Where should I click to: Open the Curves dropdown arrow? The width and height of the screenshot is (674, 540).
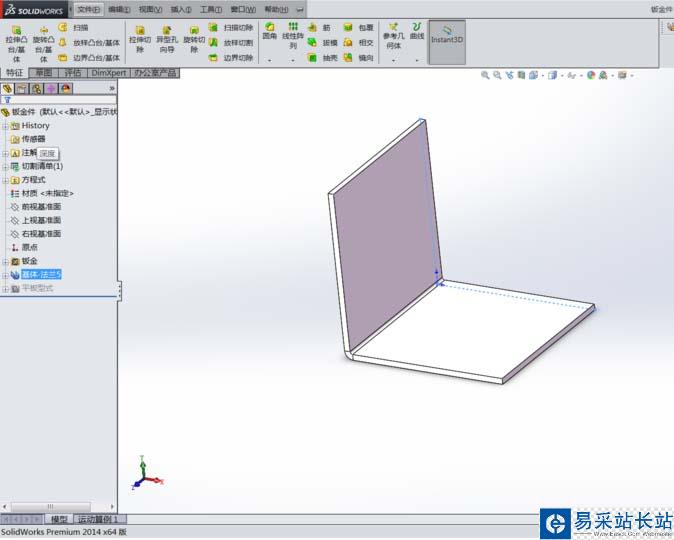417,61
